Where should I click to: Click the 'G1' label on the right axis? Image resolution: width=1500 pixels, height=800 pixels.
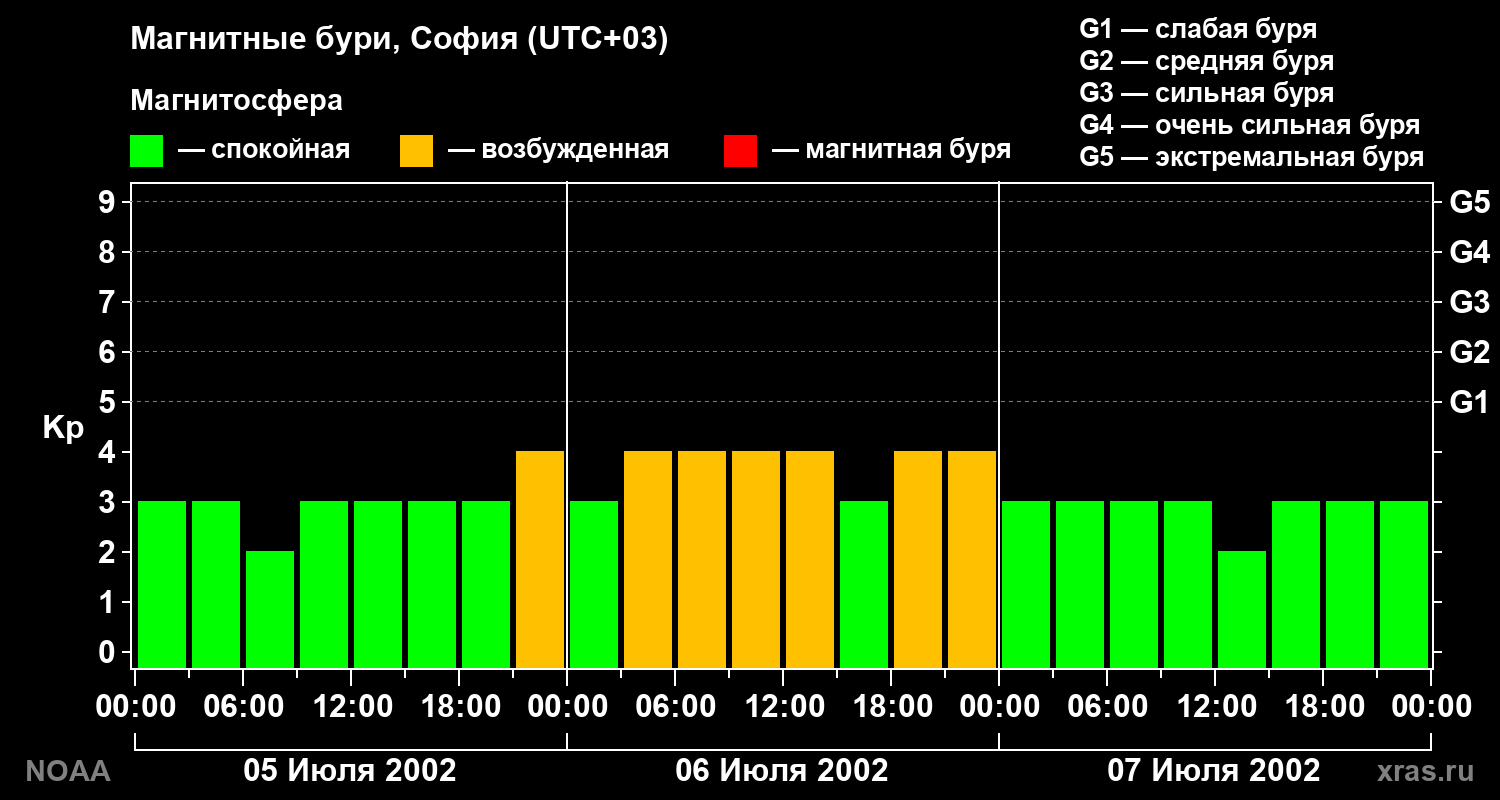pos(1469,402)
